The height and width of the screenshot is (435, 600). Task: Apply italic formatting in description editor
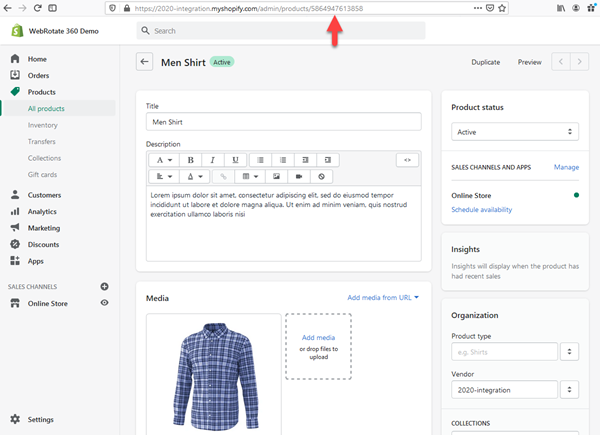212,160
